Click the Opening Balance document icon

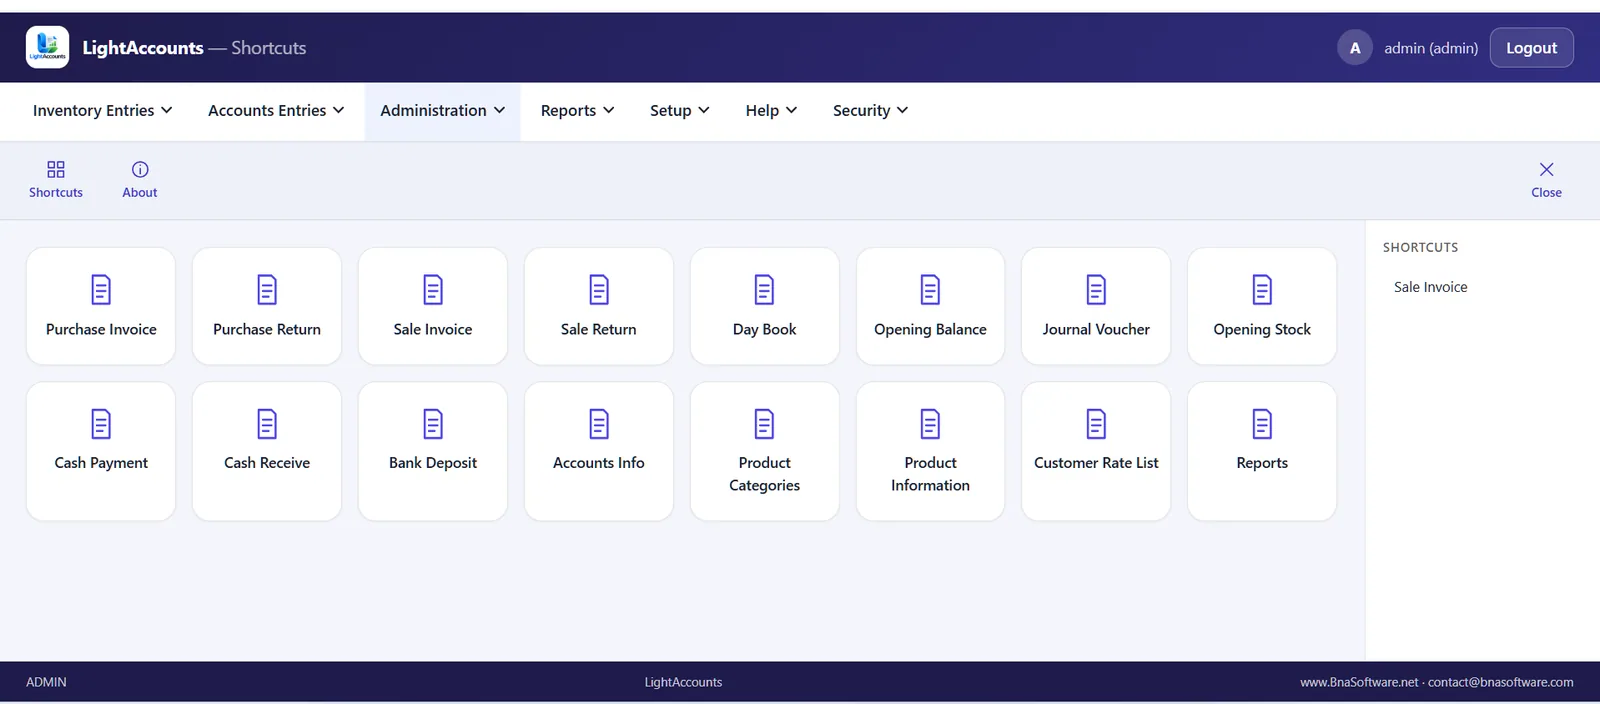point(930,290)
